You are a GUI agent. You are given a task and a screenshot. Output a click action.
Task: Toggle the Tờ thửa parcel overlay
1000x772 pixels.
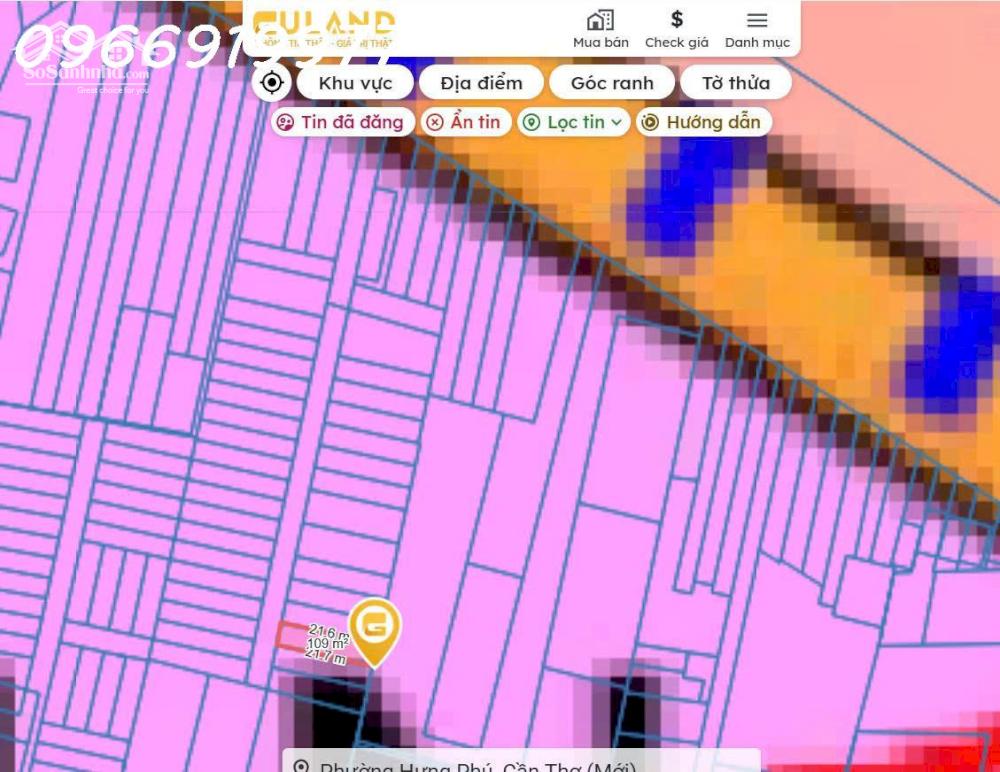[735, 83]
